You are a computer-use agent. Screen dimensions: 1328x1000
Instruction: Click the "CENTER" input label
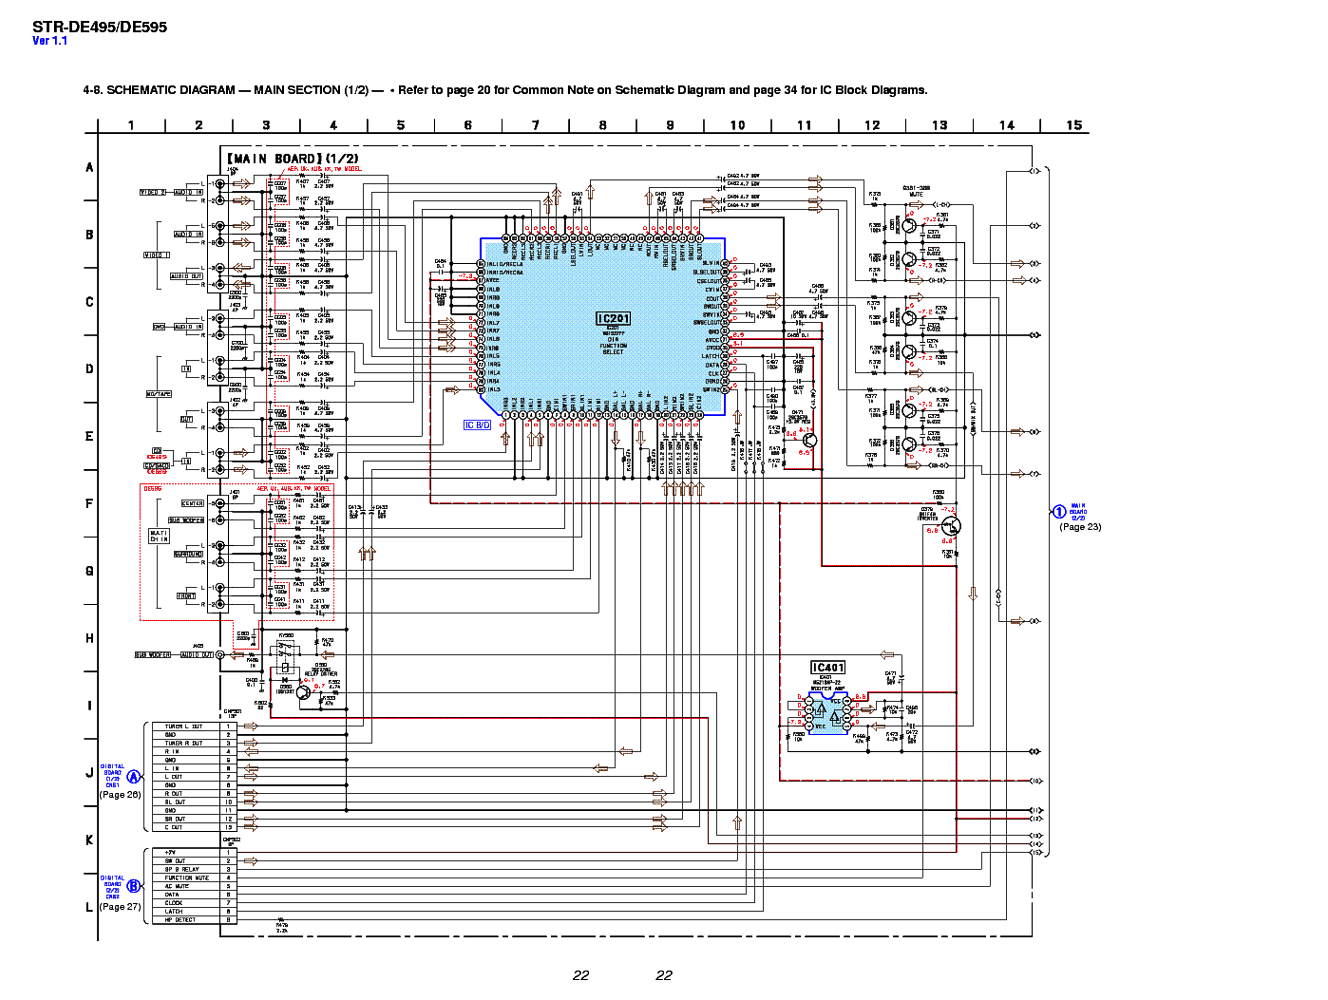click(x=192, y=503)
